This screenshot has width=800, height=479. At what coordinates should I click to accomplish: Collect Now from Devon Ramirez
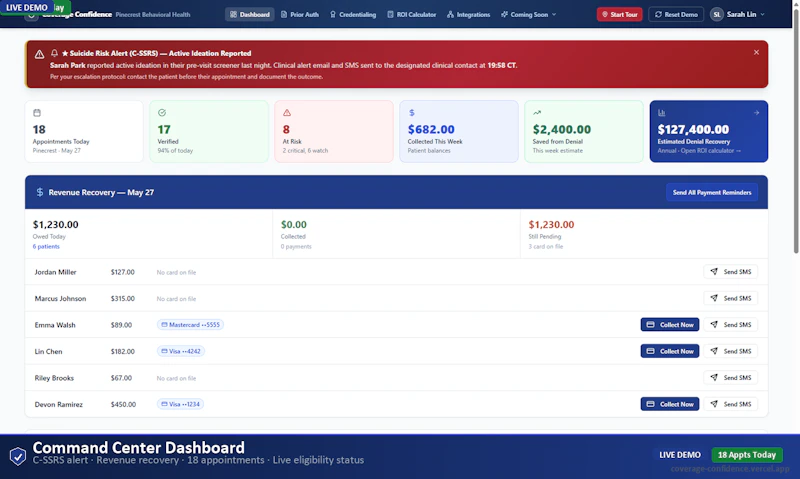(670, 405)
